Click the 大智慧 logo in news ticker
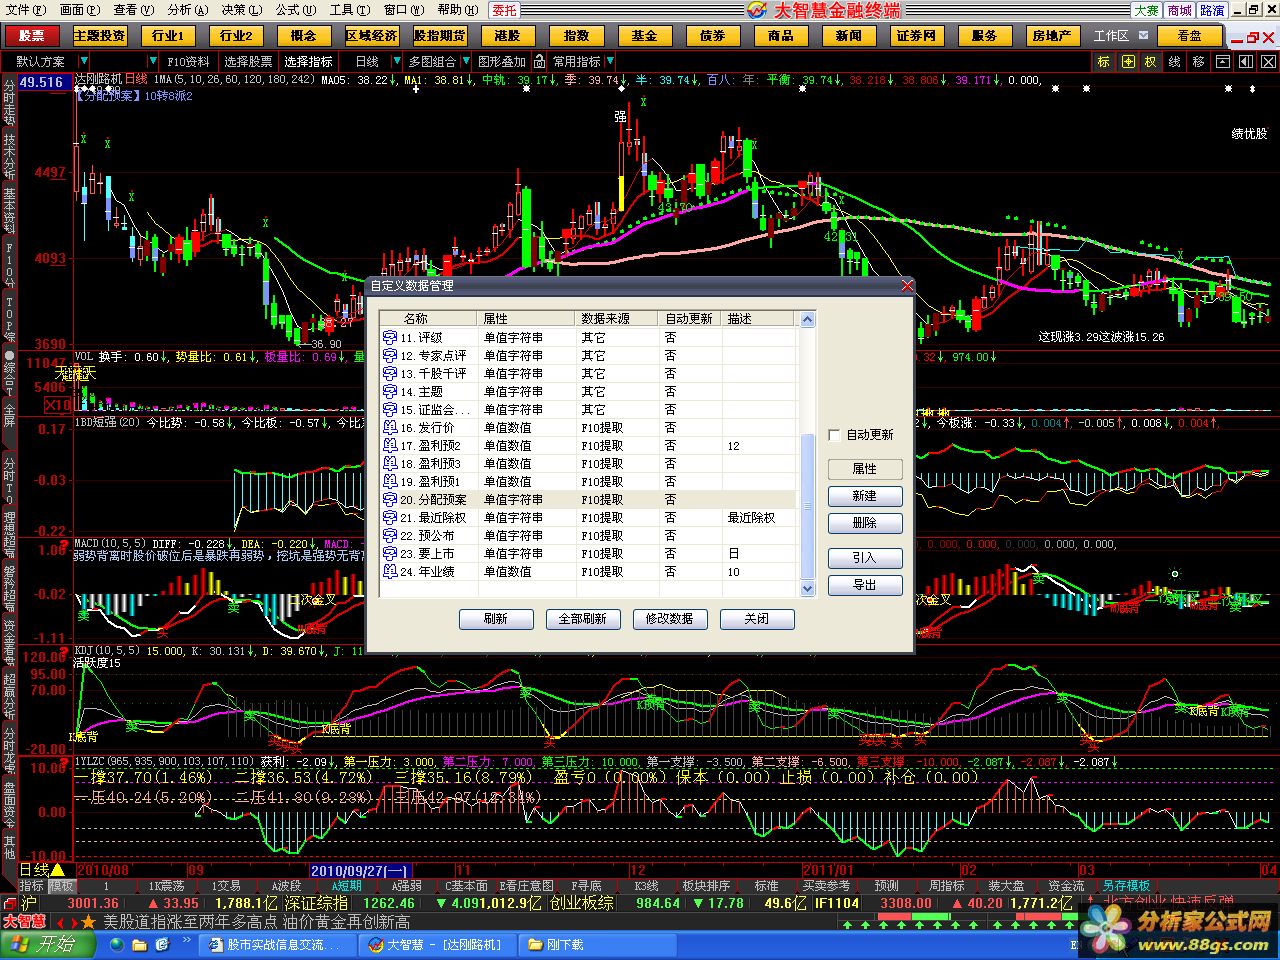Viewport: 1280px width, 960px height. pyautogui.click(x=23, y=921)
